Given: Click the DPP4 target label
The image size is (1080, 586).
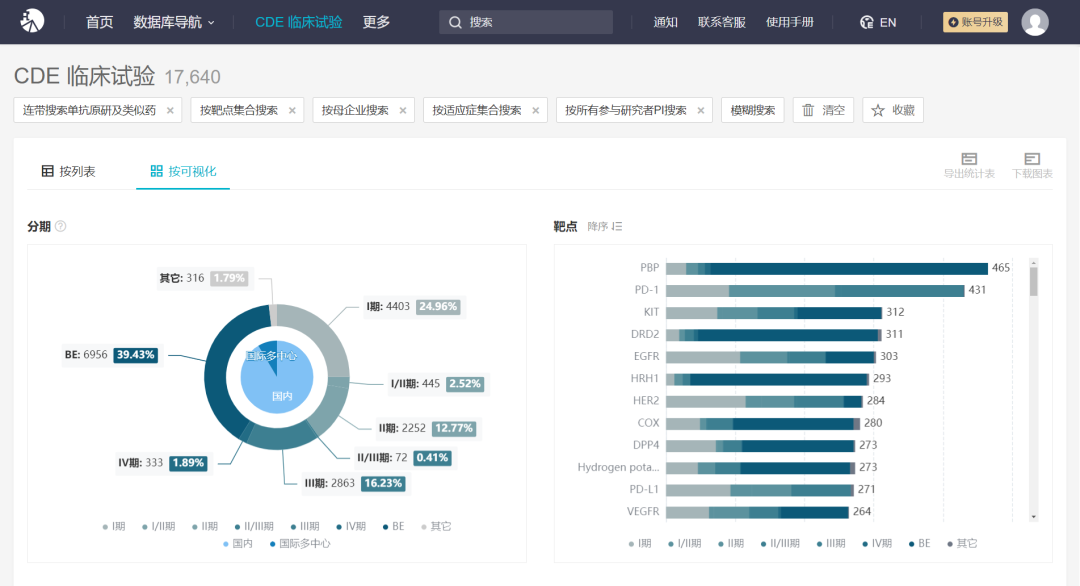Looking at the screenshot, I should pyautogui.click(x=646, y=446).
